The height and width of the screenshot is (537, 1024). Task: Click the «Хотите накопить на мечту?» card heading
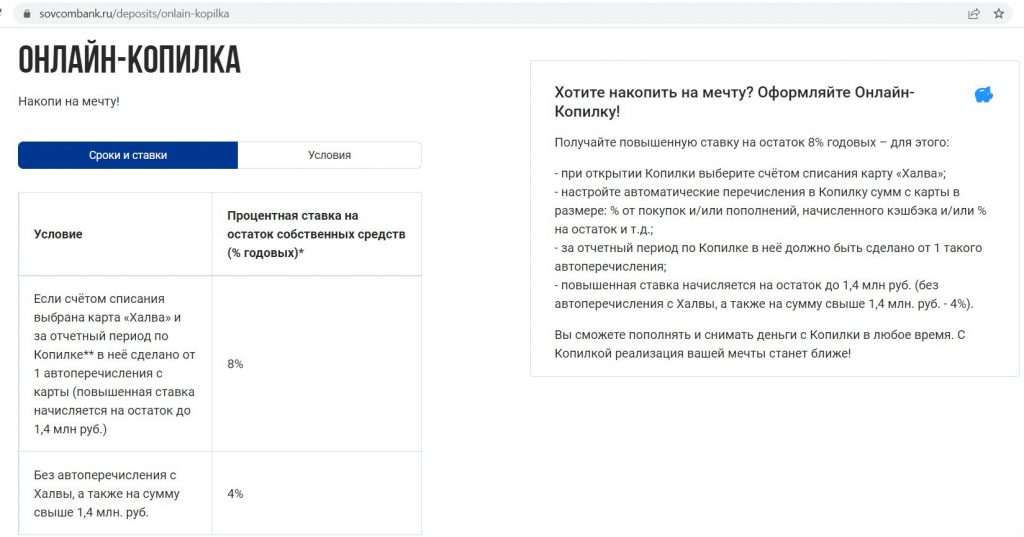coord(734,102)
